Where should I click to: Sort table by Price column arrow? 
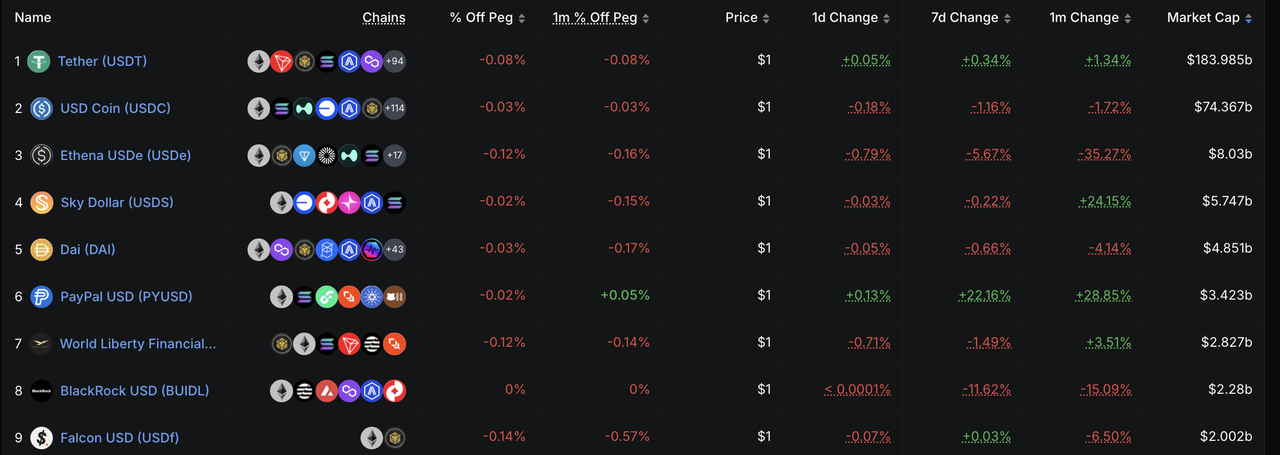tap(766, 19)
